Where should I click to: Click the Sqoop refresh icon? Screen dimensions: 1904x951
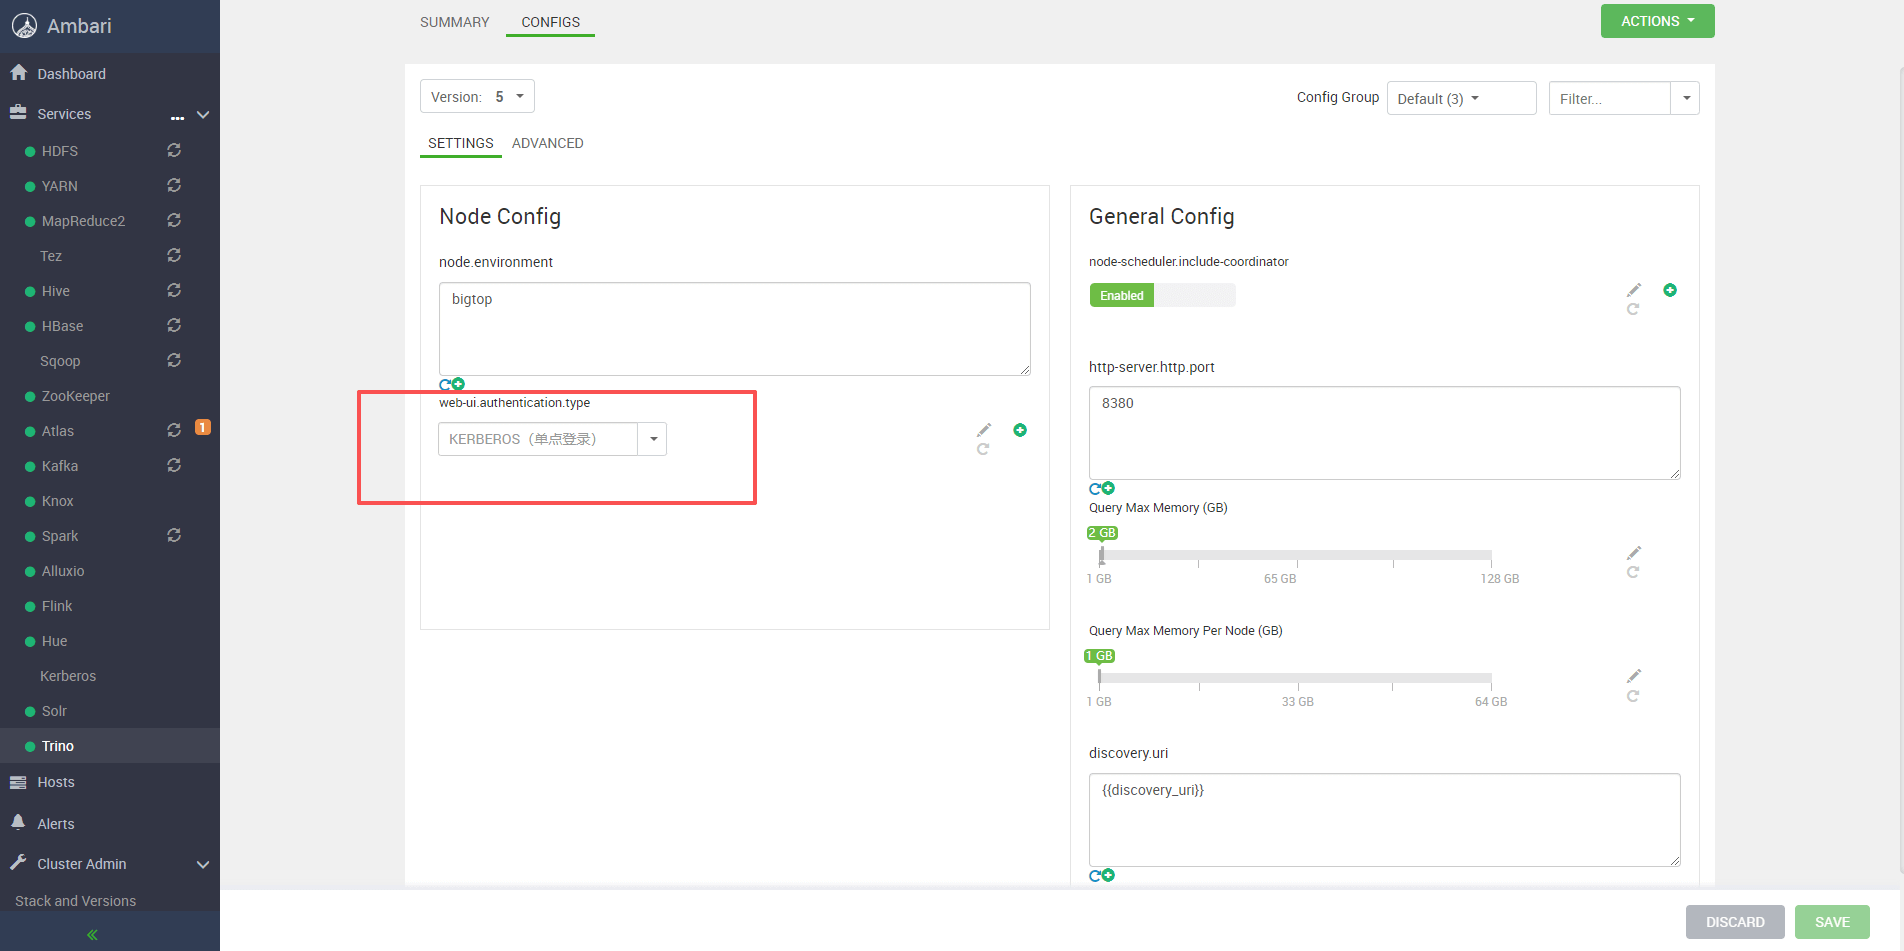174,360
